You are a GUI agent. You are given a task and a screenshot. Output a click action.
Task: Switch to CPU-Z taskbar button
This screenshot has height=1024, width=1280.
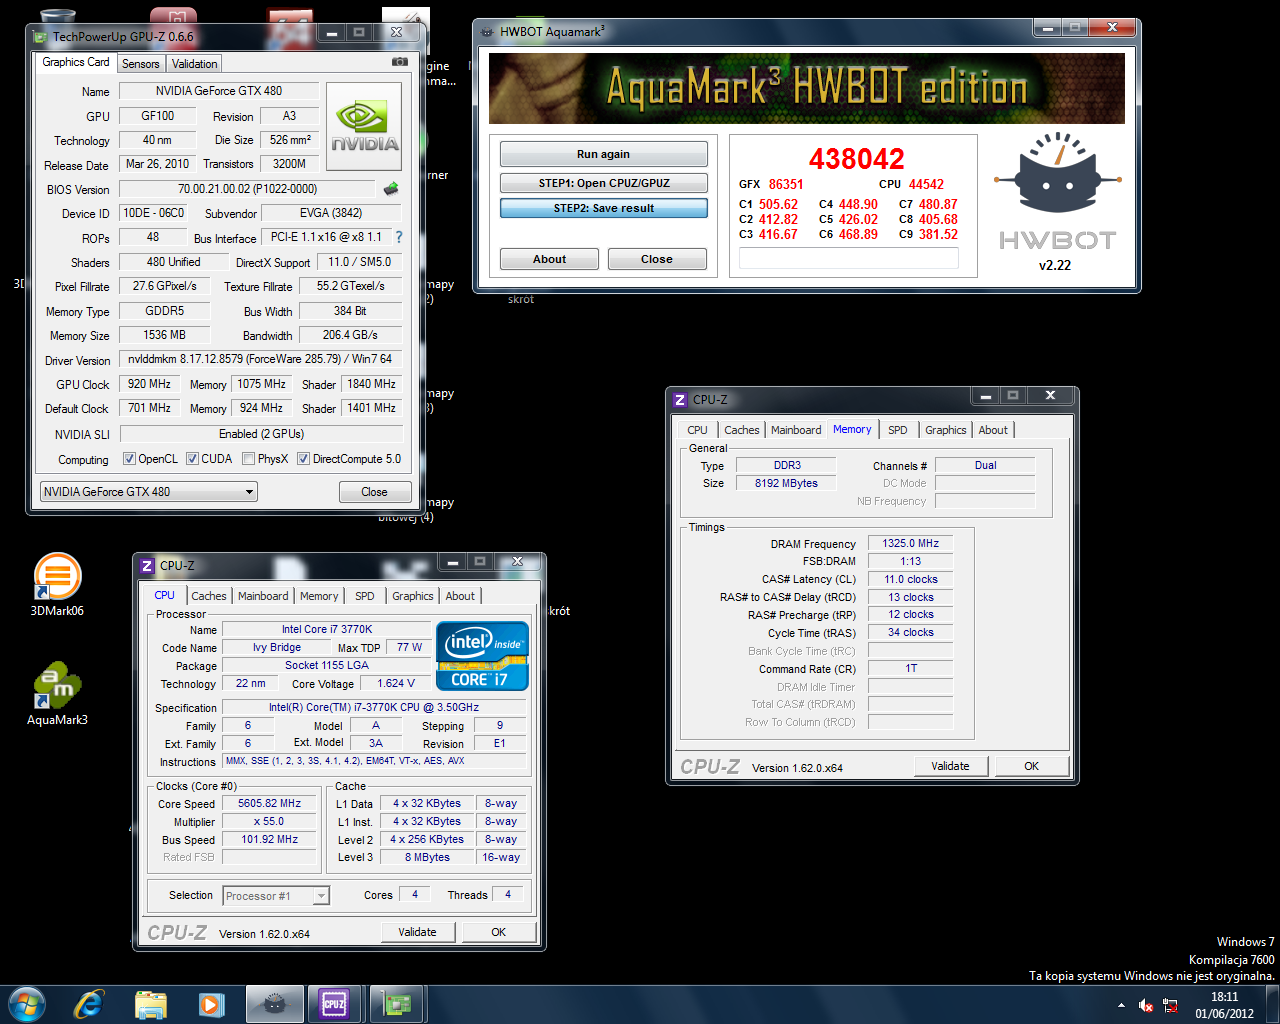(x=334, y=1004)
